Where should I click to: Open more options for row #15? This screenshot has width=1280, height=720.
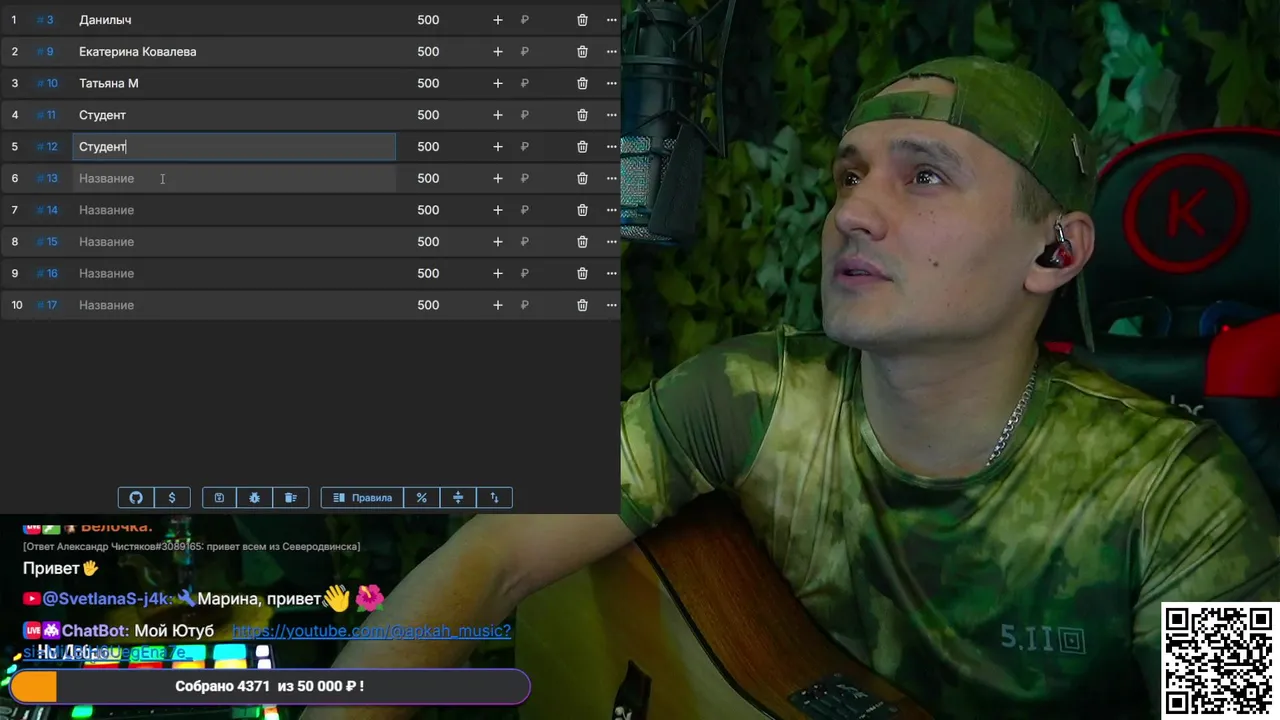[x=611, y=242]
